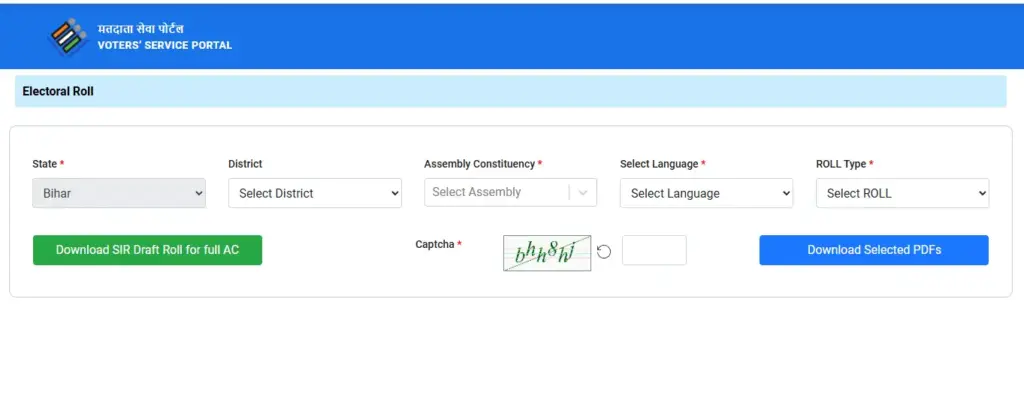Screen dimensions: 1024x420
Task: Click the captcha image with green letters
Action: pos(547,253)
